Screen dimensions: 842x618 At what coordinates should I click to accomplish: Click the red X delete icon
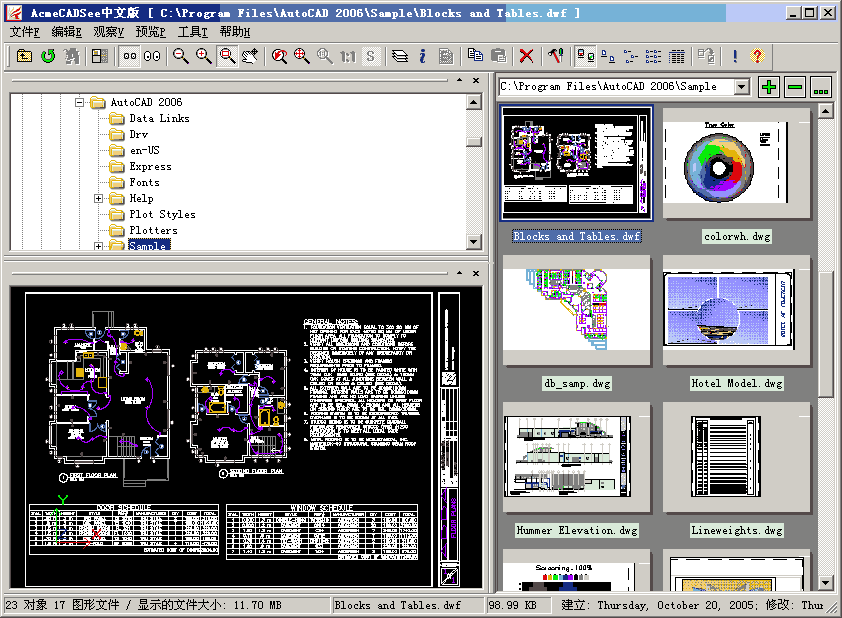(527, 56)
